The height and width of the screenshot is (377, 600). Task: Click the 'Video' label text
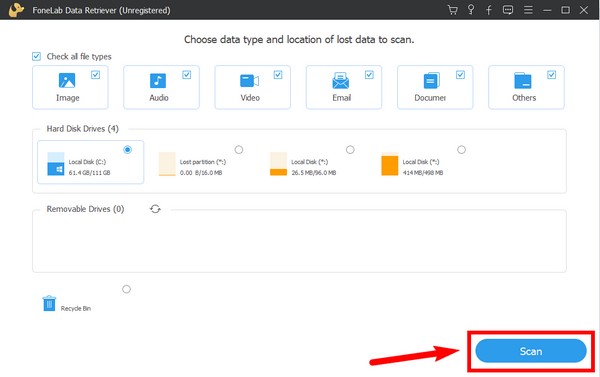coord(250,98)
